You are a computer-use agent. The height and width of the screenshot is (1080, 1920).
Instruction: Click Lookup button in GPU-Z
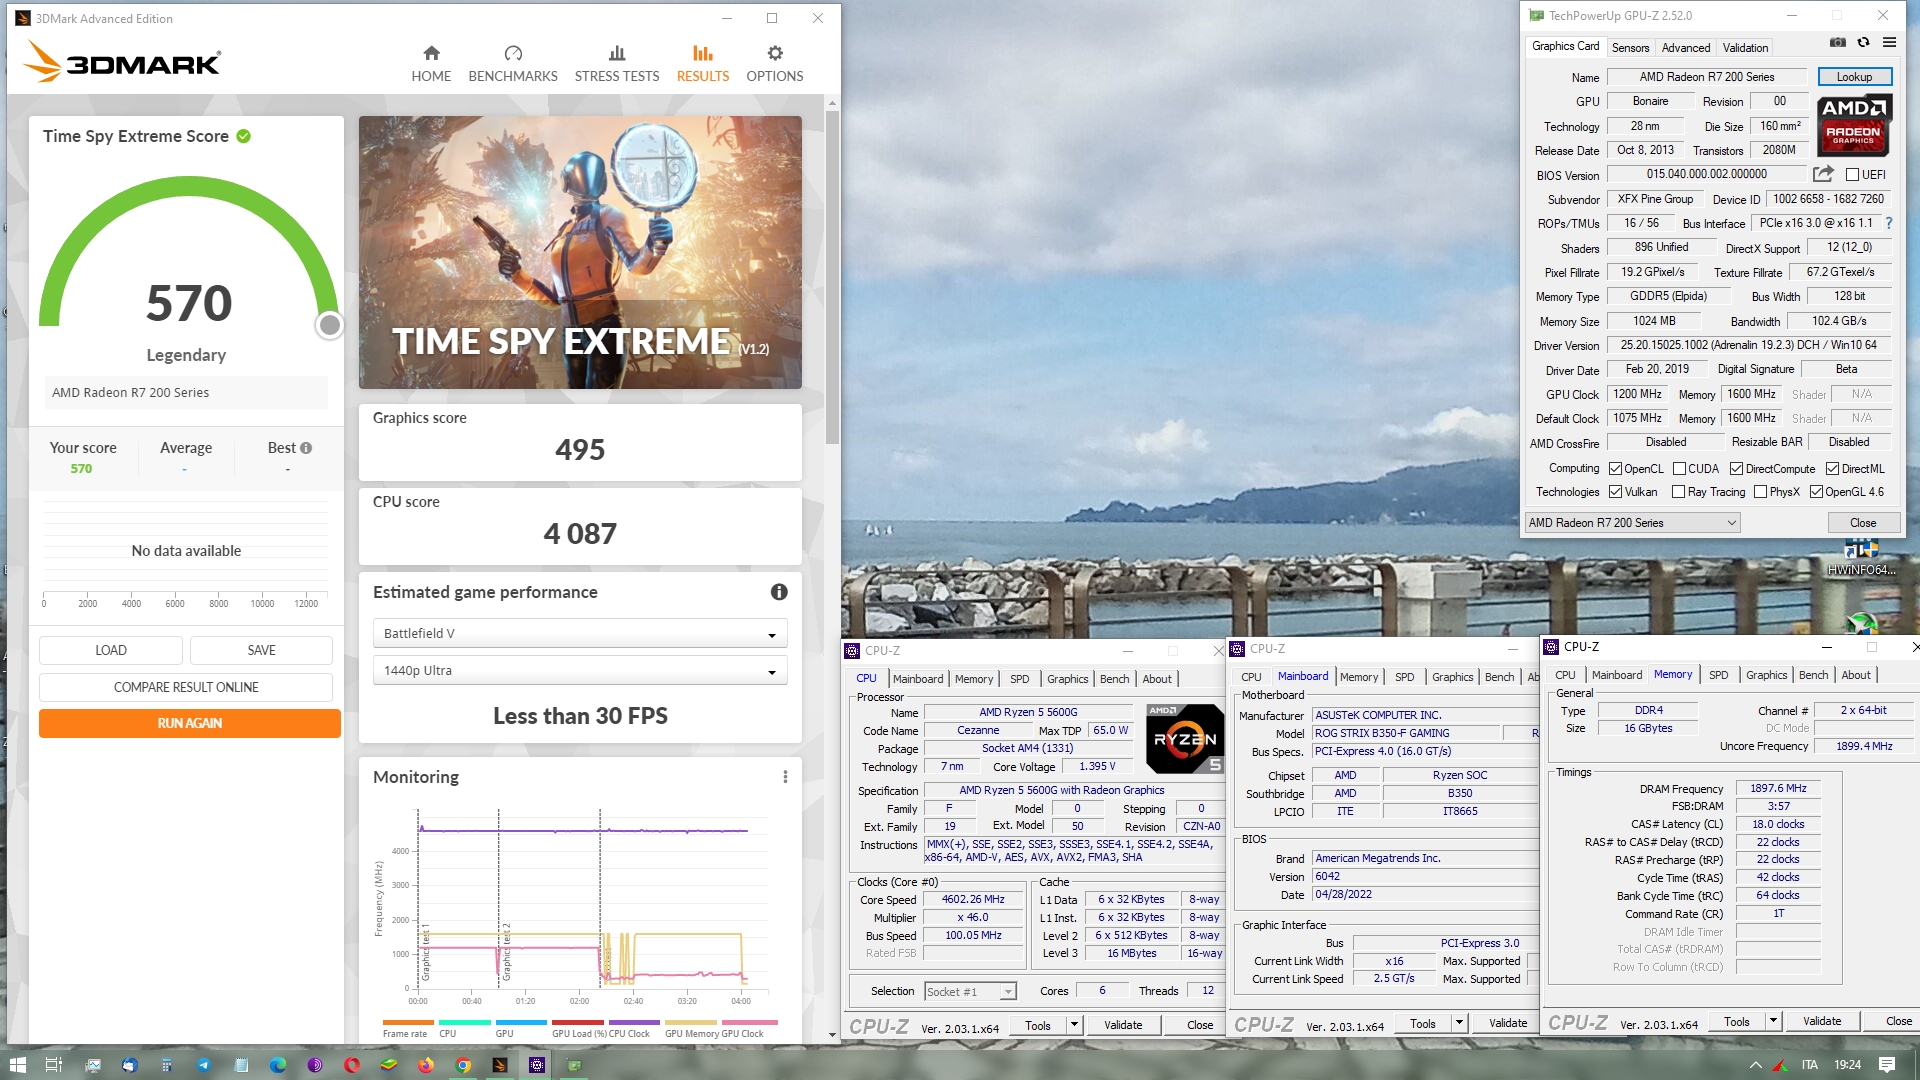click(1853, 77)
